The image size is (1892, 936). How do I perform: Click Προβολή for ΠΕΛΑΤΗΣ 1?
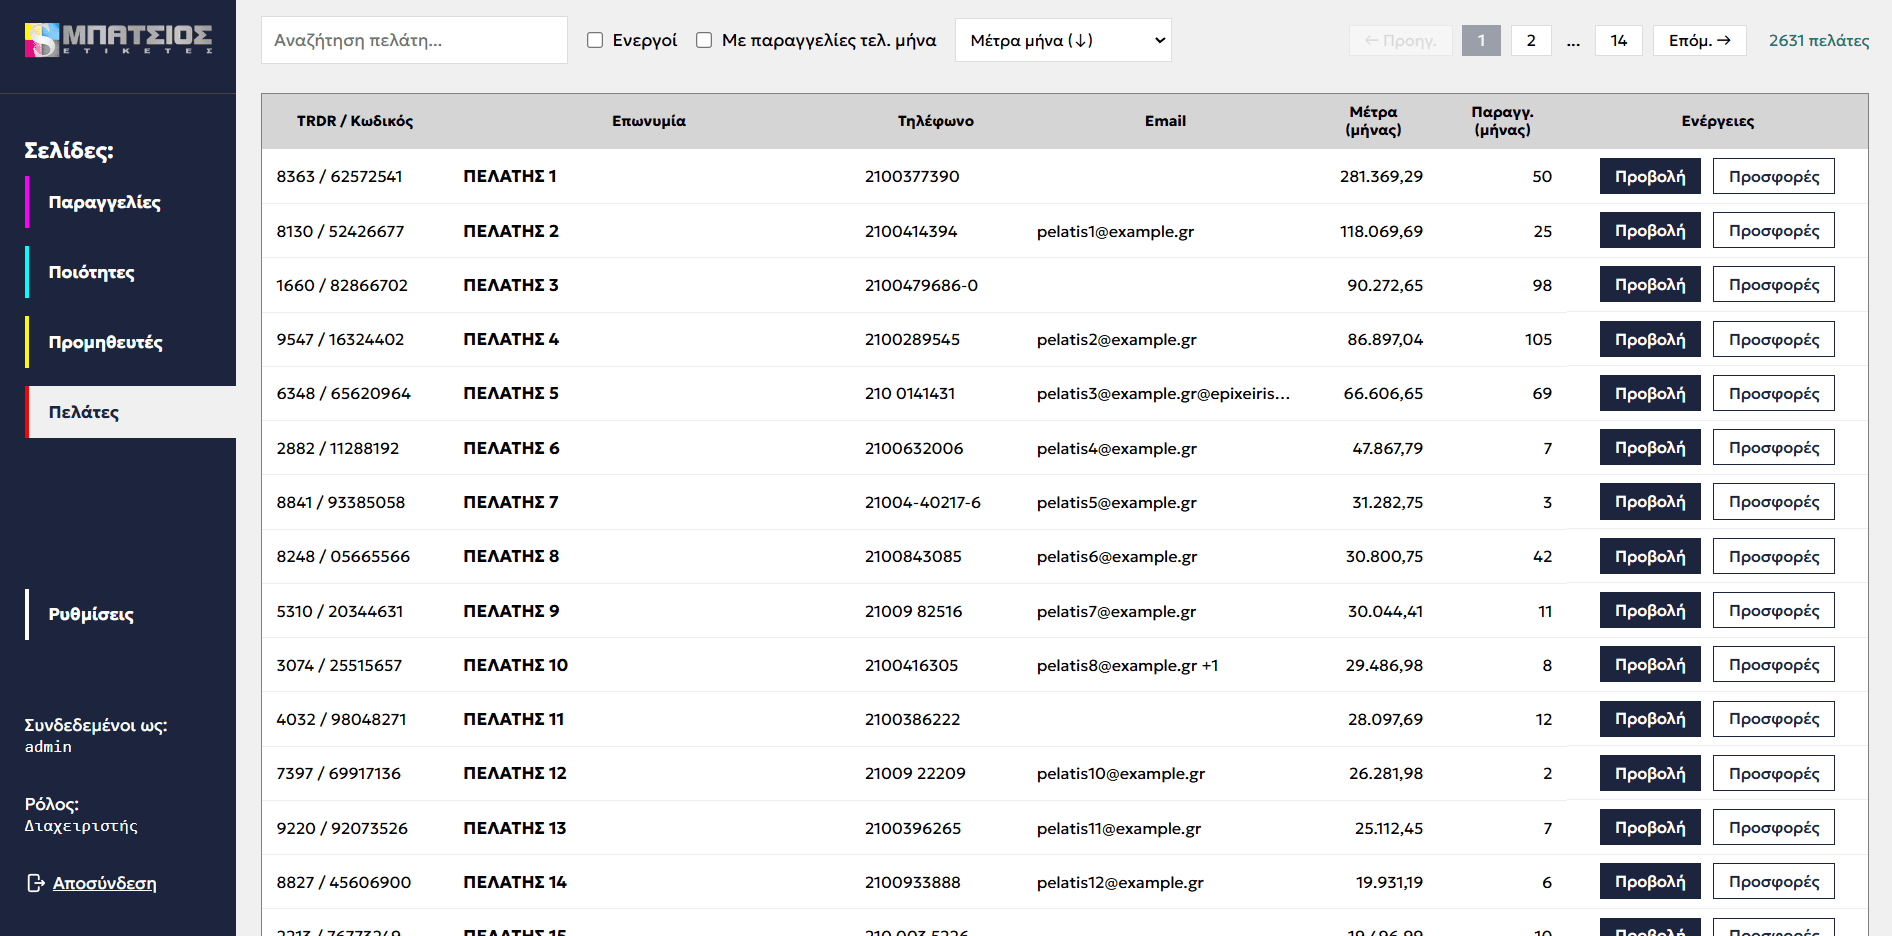[x=1649, y=176]
